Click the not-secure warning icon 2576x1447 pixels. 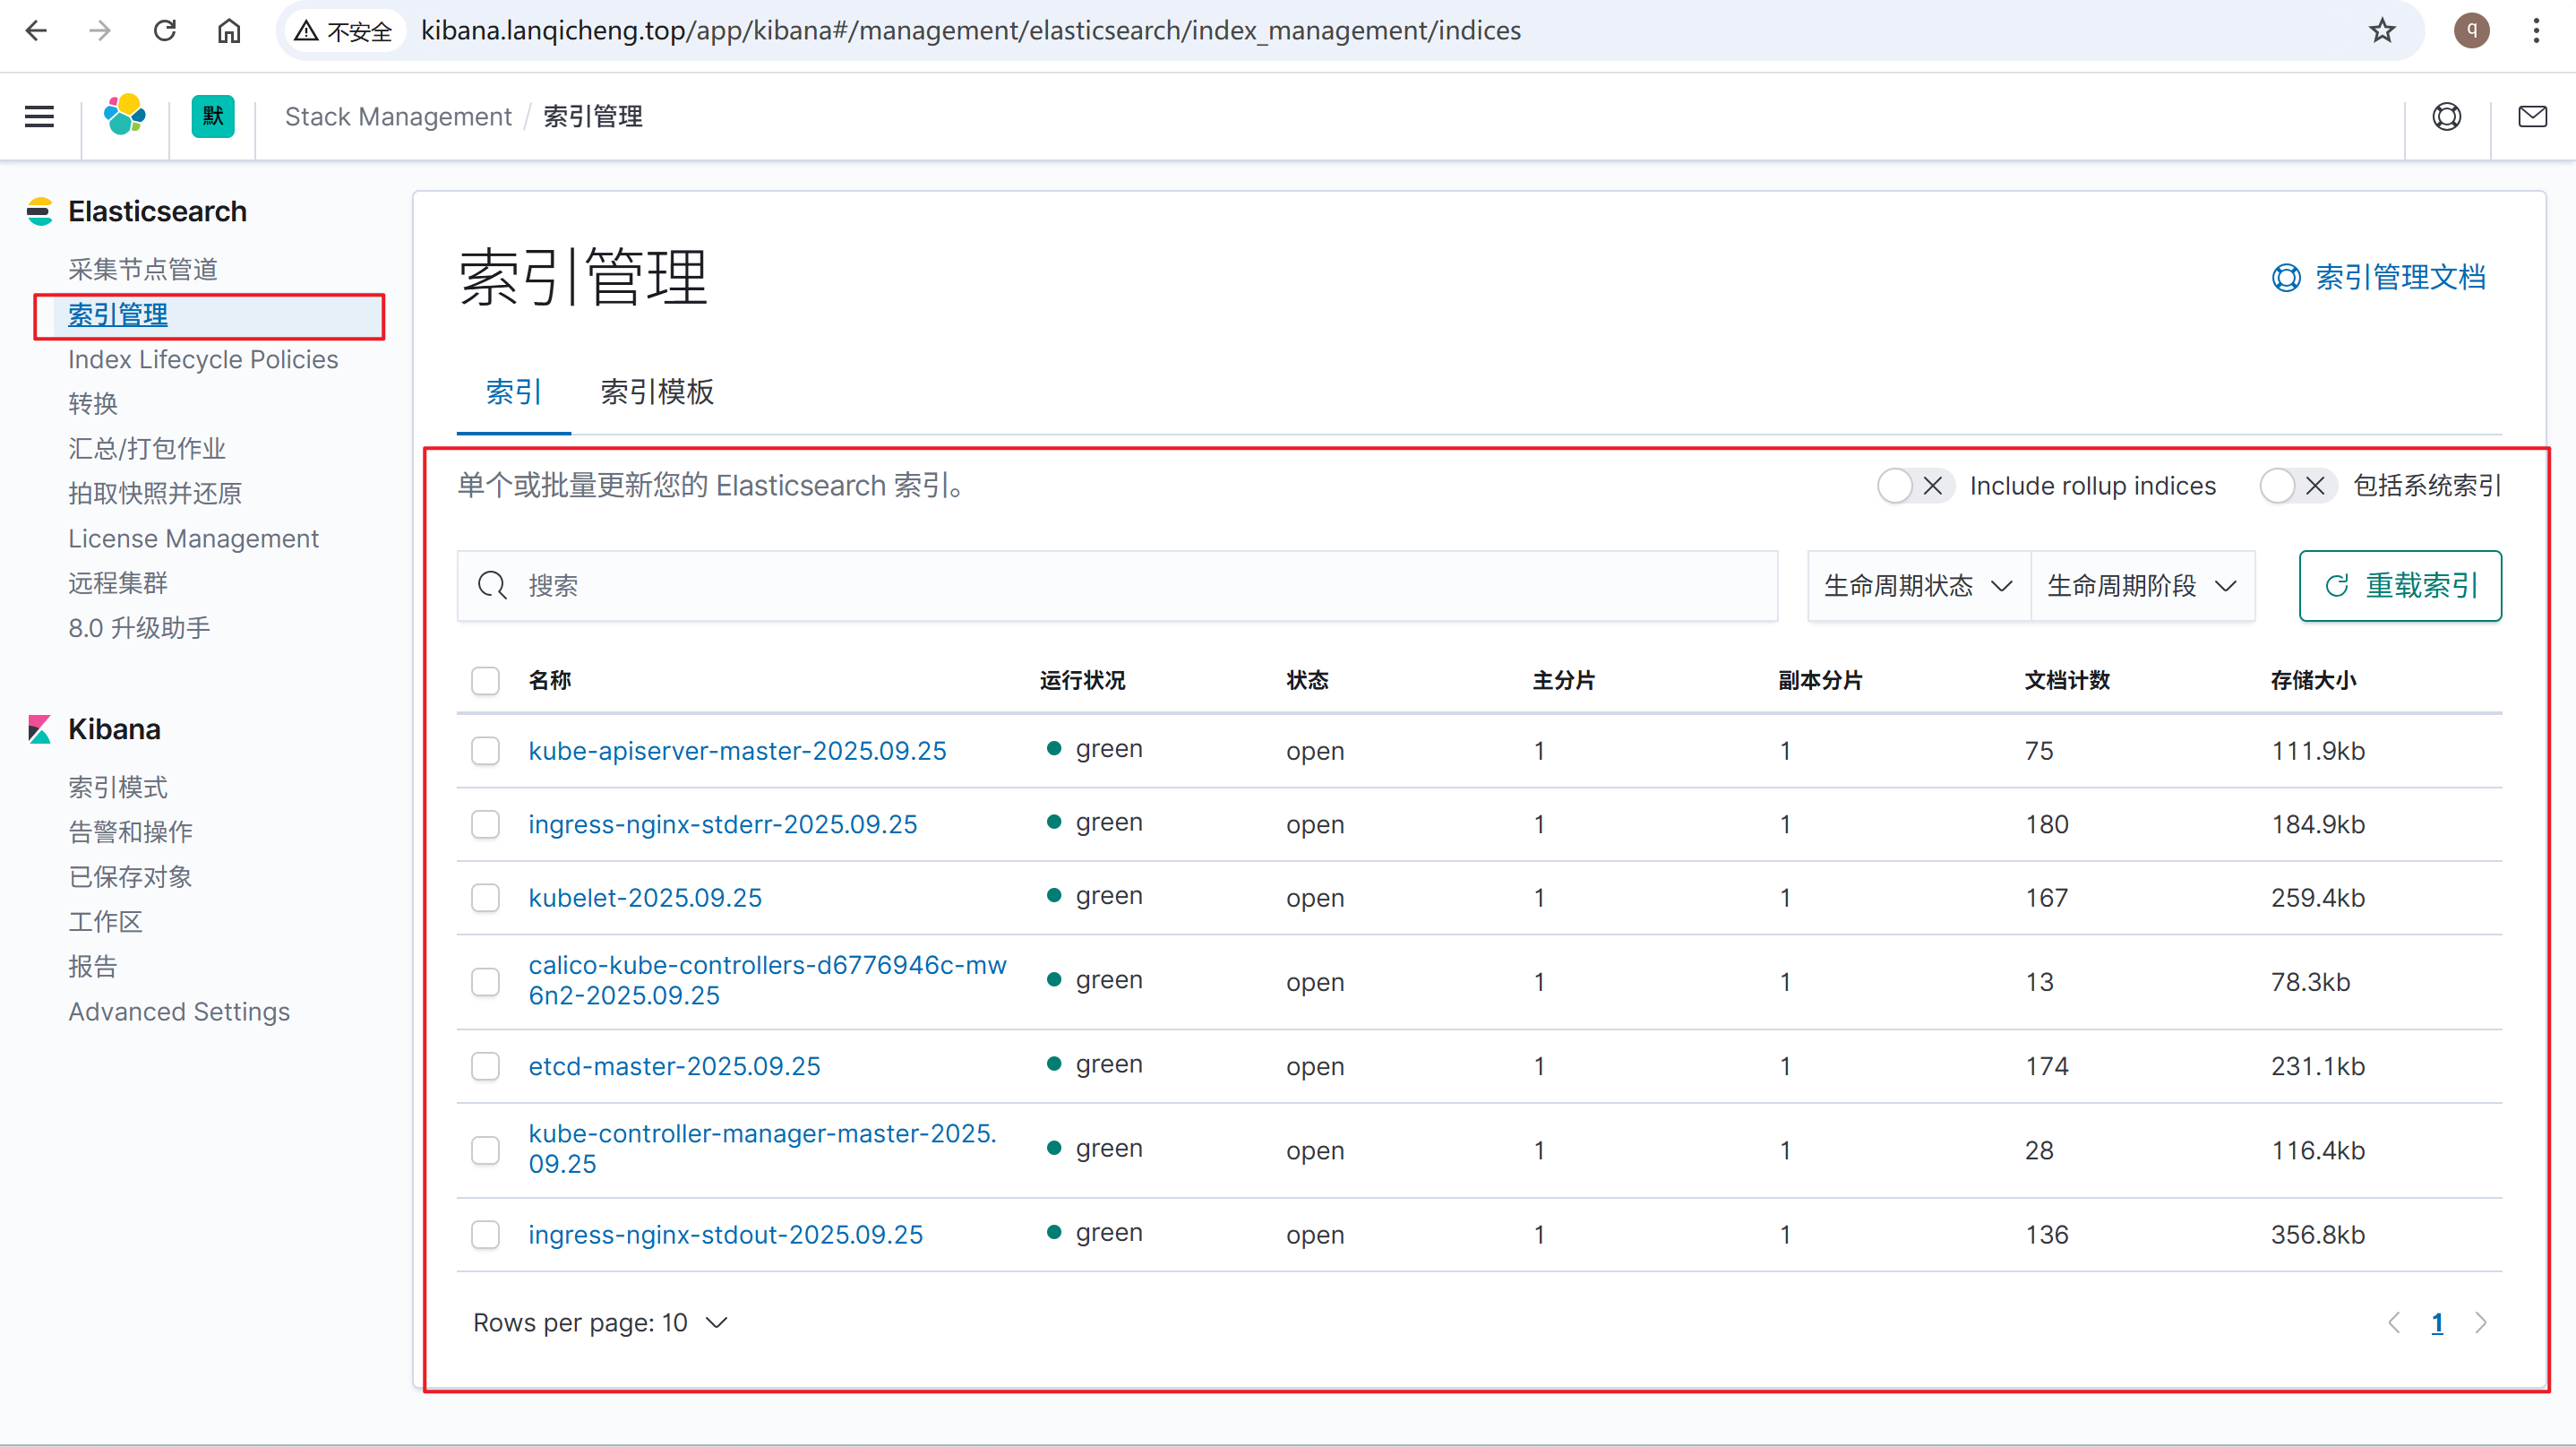click(306, 31)
